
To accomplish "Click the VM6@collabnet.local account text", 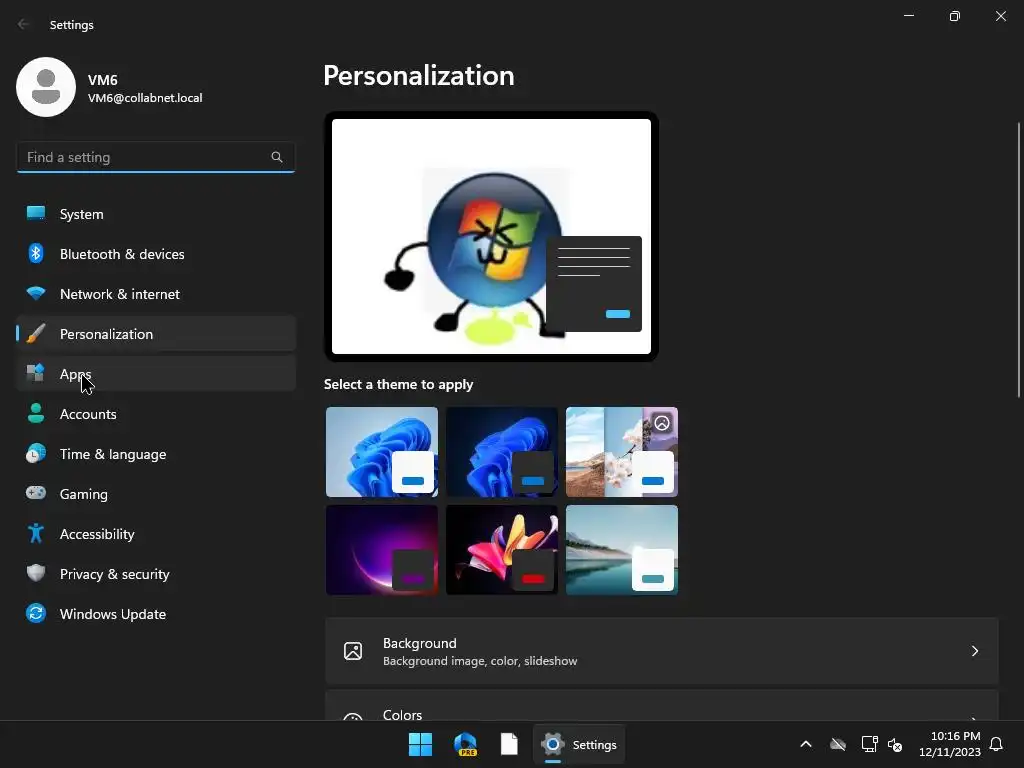I will [x=145, y=97].
